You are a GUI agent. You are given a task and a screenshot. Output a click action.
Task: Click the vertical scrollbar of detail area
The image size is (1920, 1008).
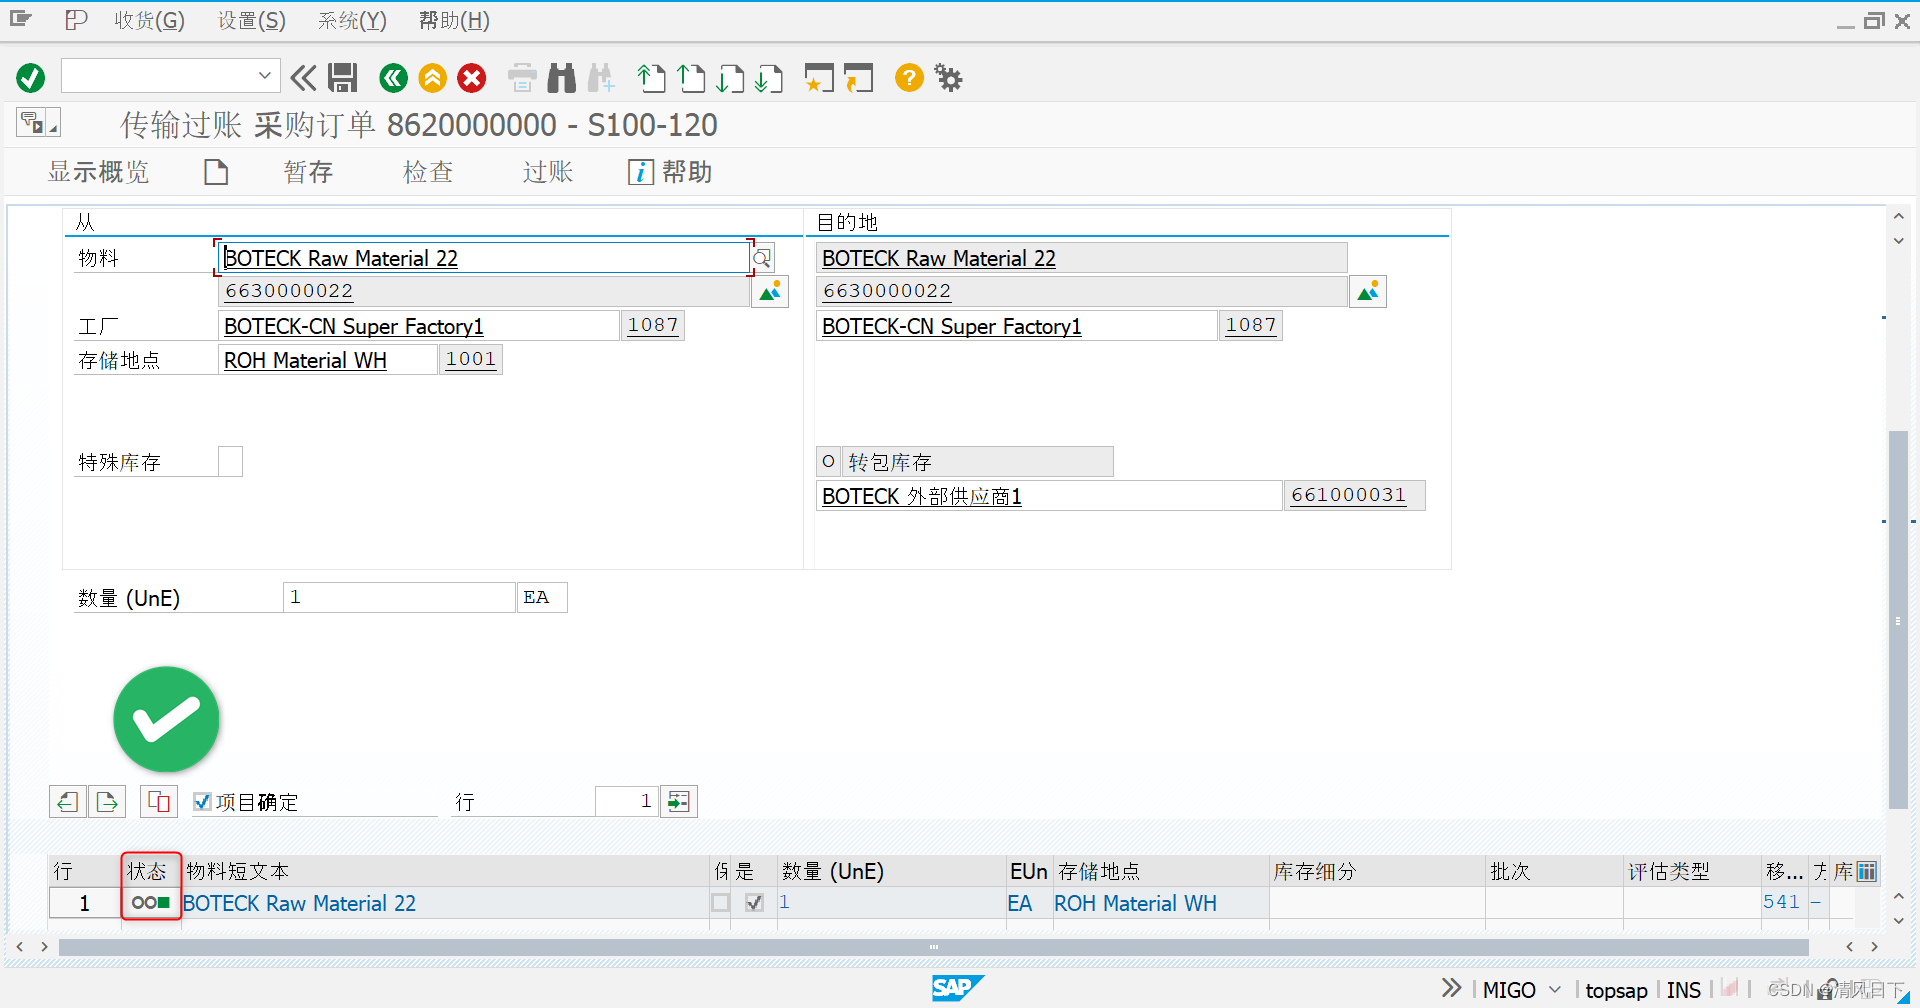tap(1898, 620)
